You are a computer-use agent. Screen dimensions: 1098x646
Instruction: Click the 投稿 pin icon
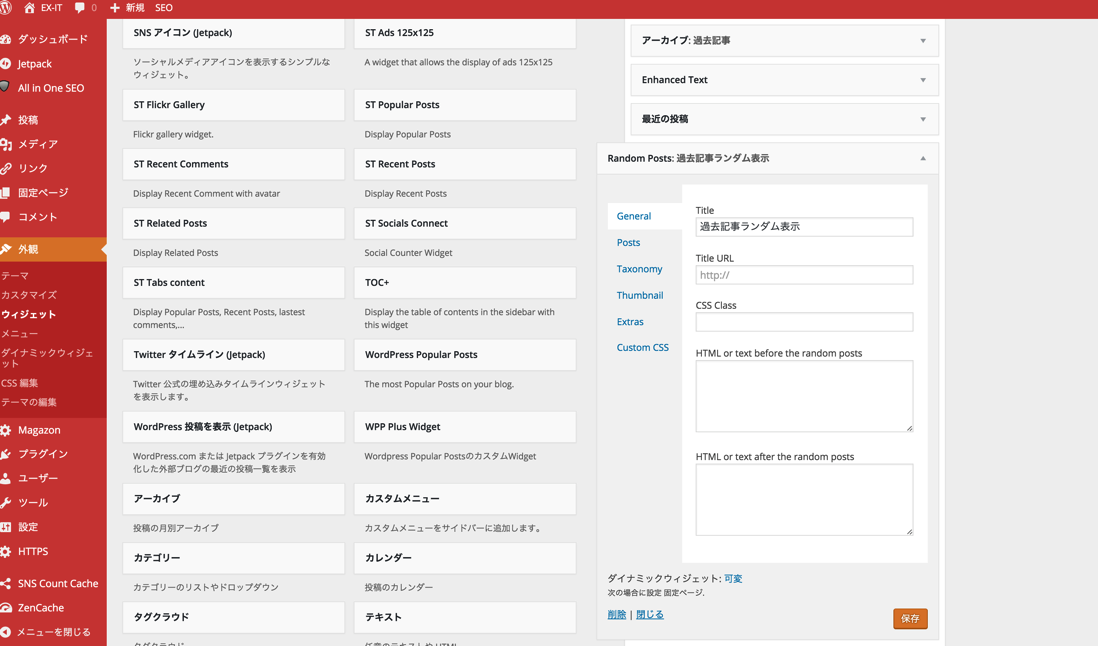coord(6,120)
